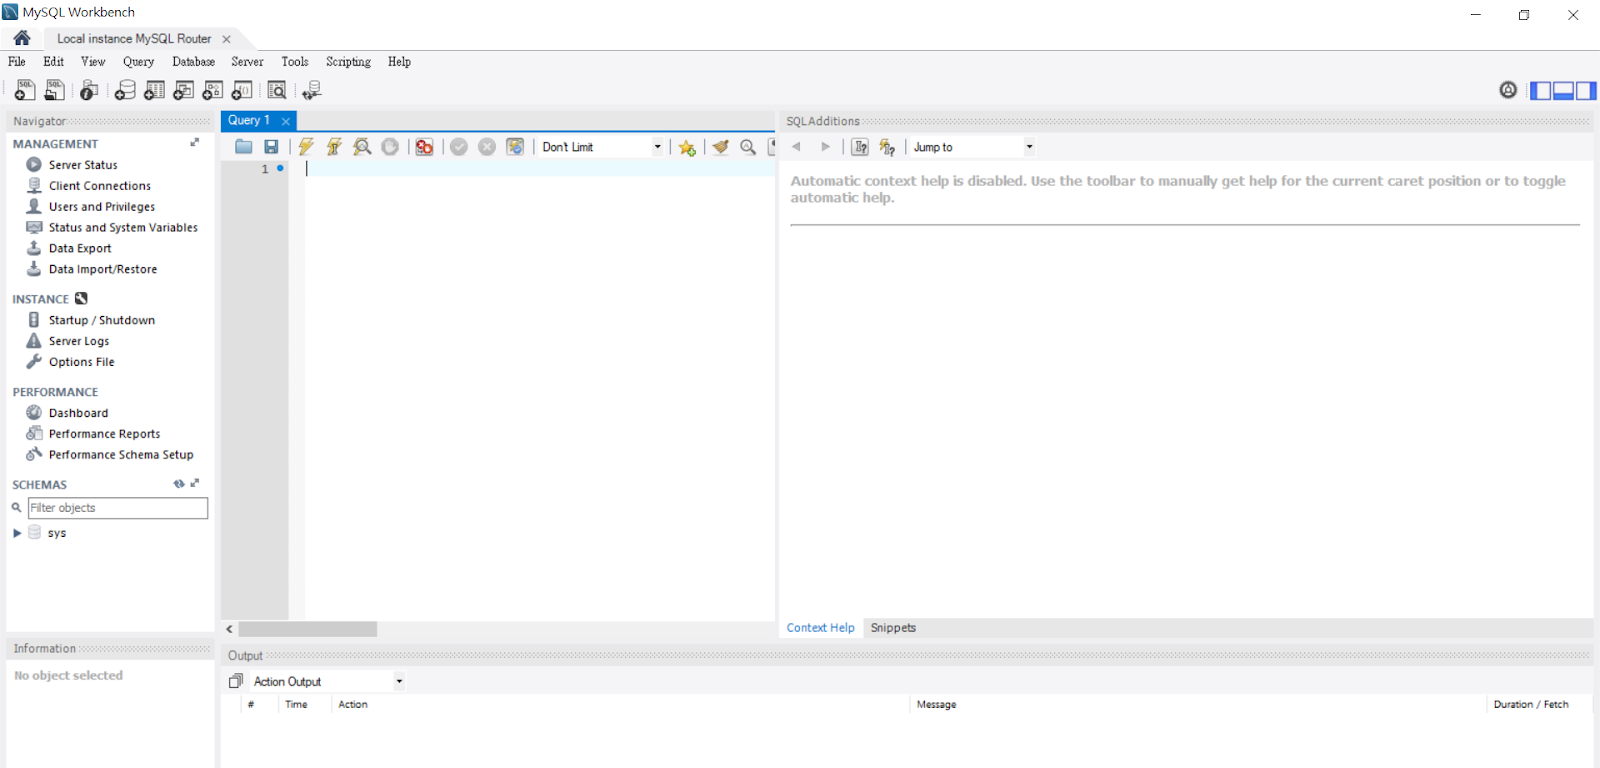Expand the sys schema node
This screenshot has width=1600, height=768.
coord(17,533)
